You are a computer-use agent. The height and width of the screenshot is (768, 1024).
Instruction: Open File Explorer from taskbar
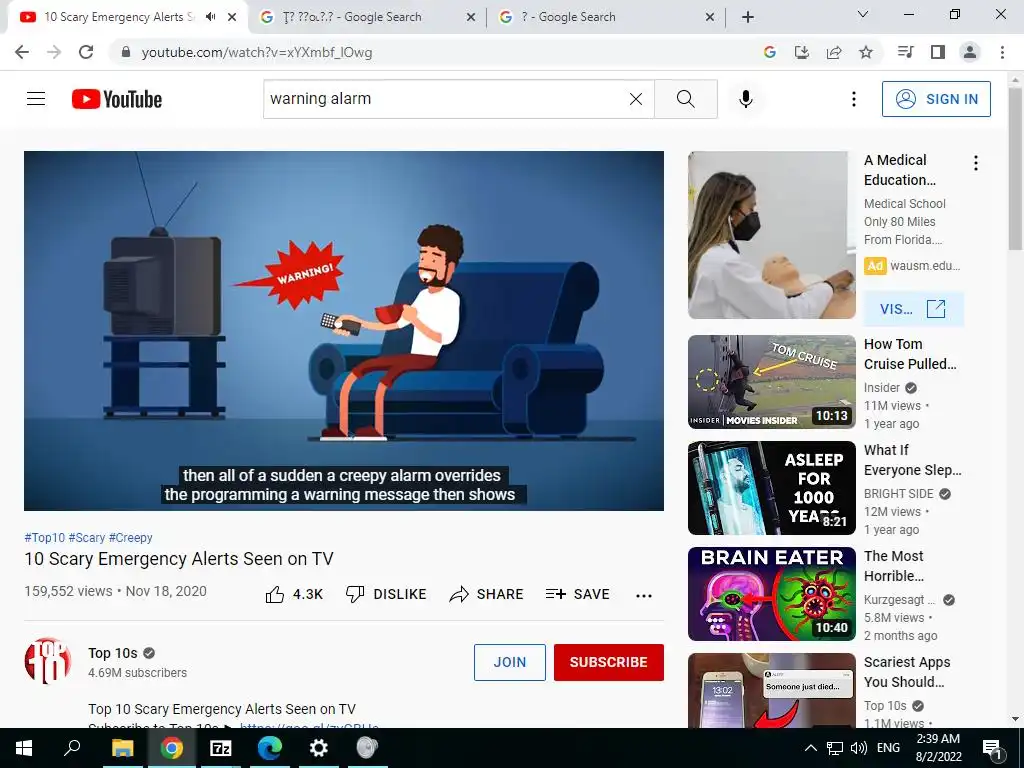tap(122, 748)
